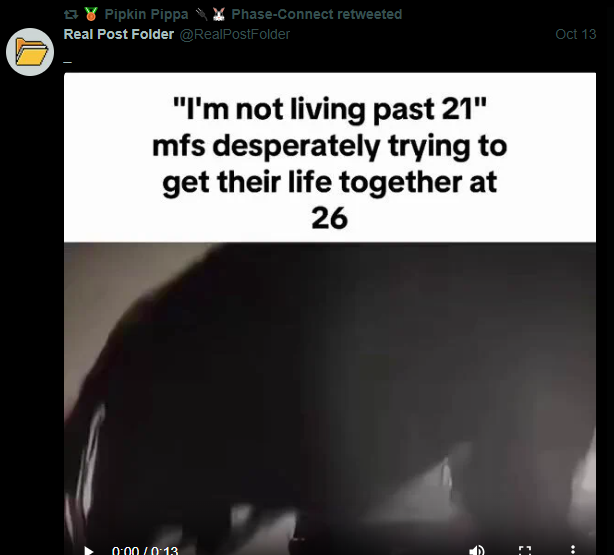This screenshot has width=614, height=555.
Task: Click the plug emoji after Pipkin Pippa
Action: click(x=202, y=14)
